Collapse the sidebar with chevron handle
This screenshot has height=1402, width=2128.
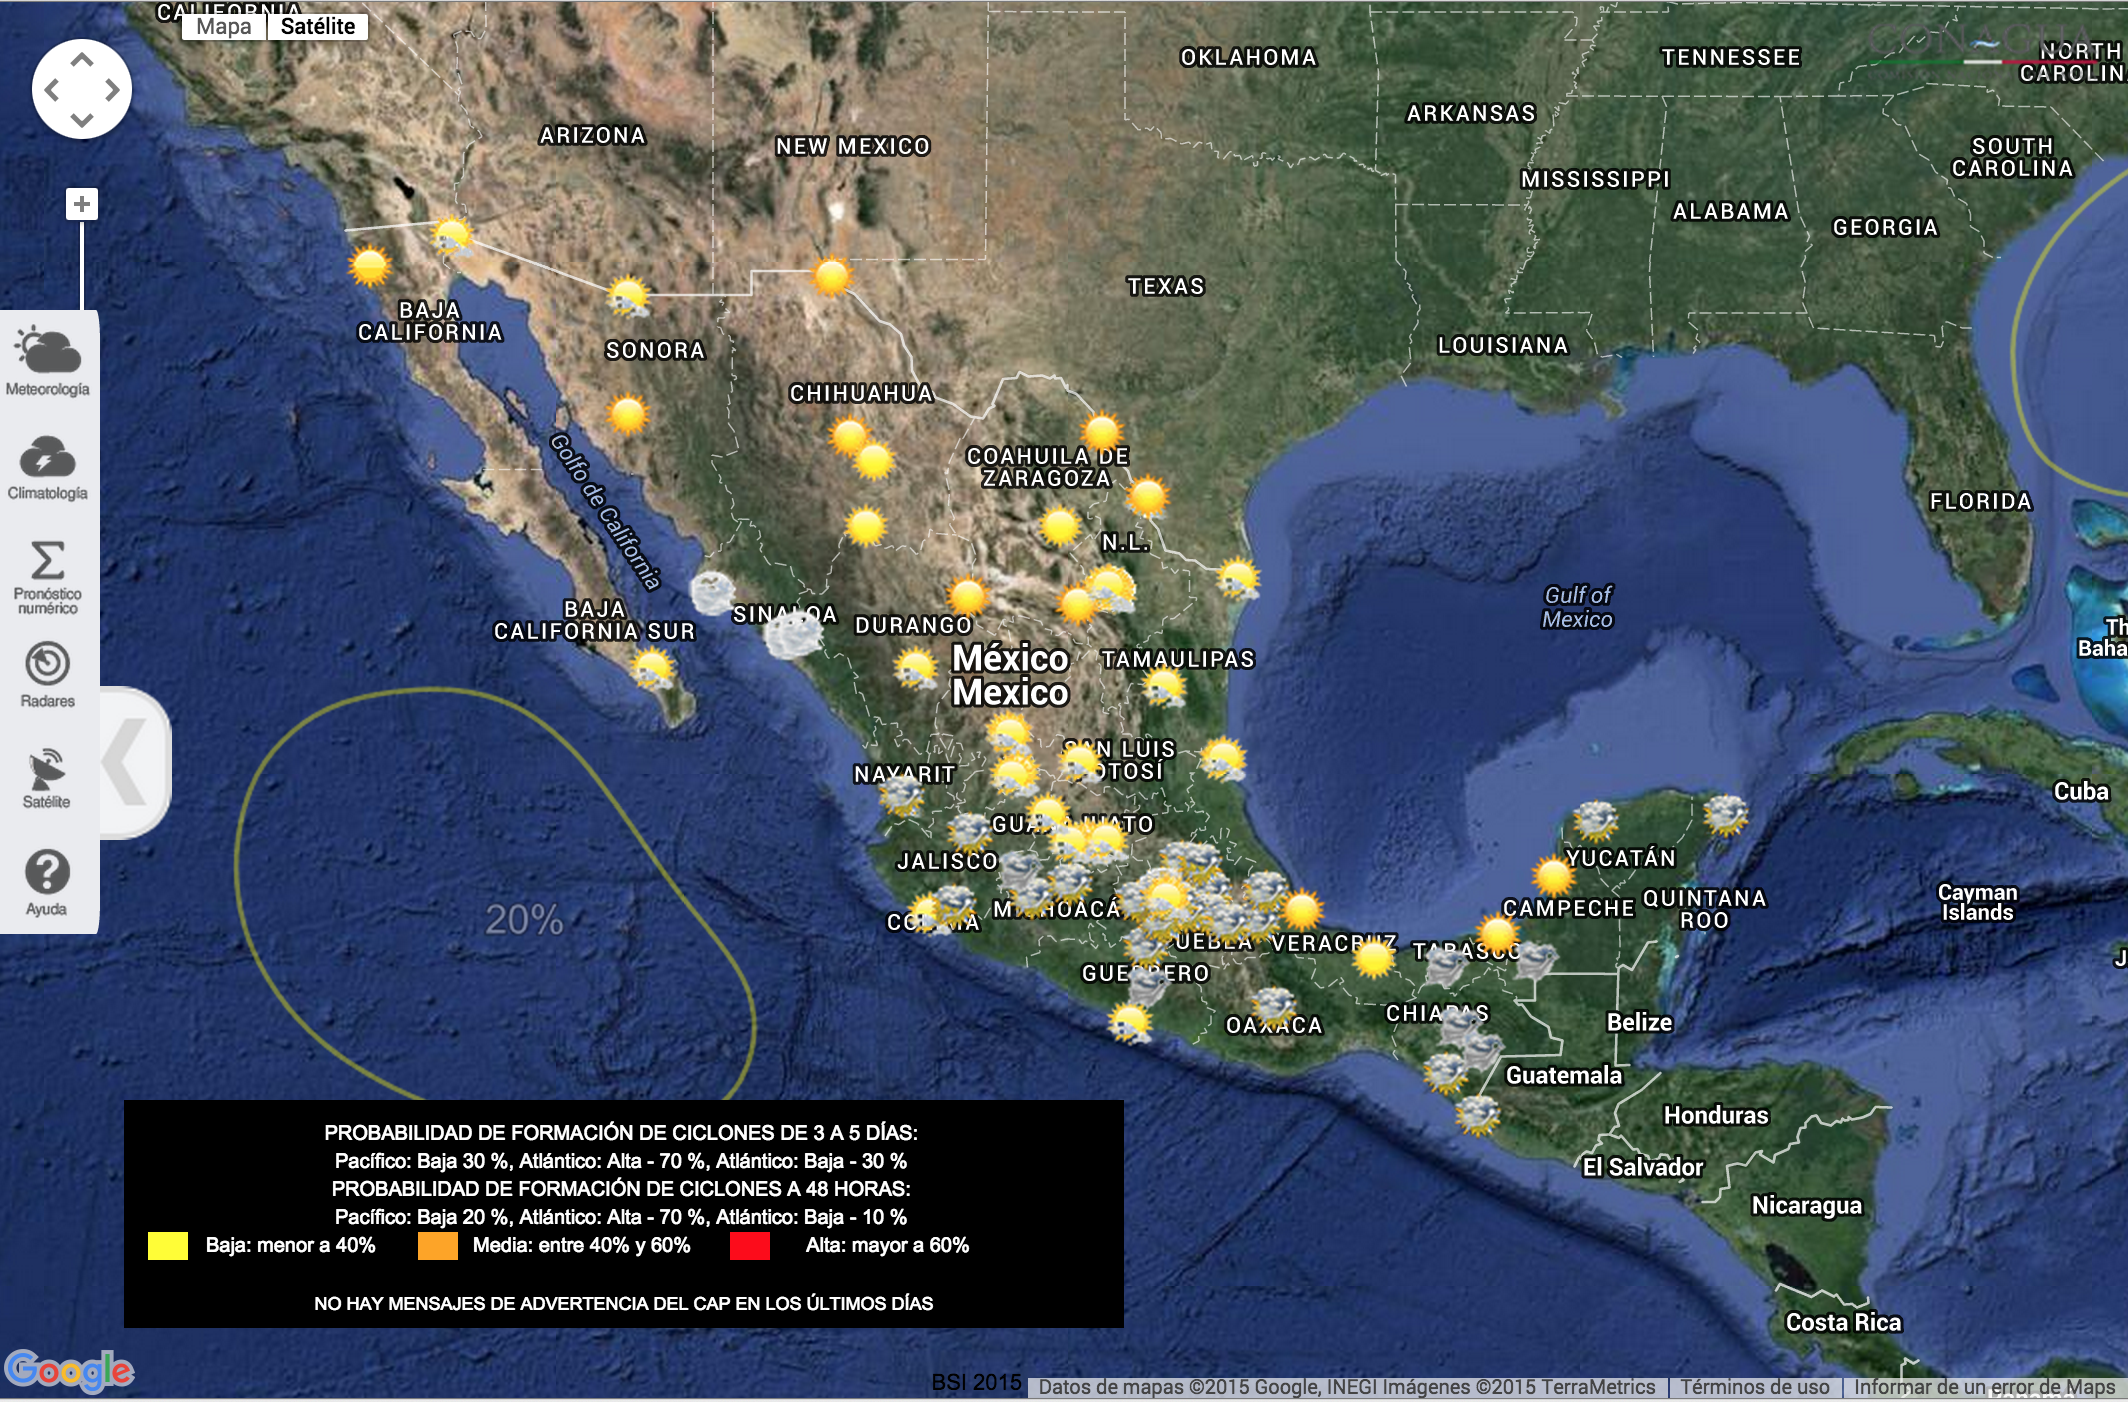click(x=128, y=762)
